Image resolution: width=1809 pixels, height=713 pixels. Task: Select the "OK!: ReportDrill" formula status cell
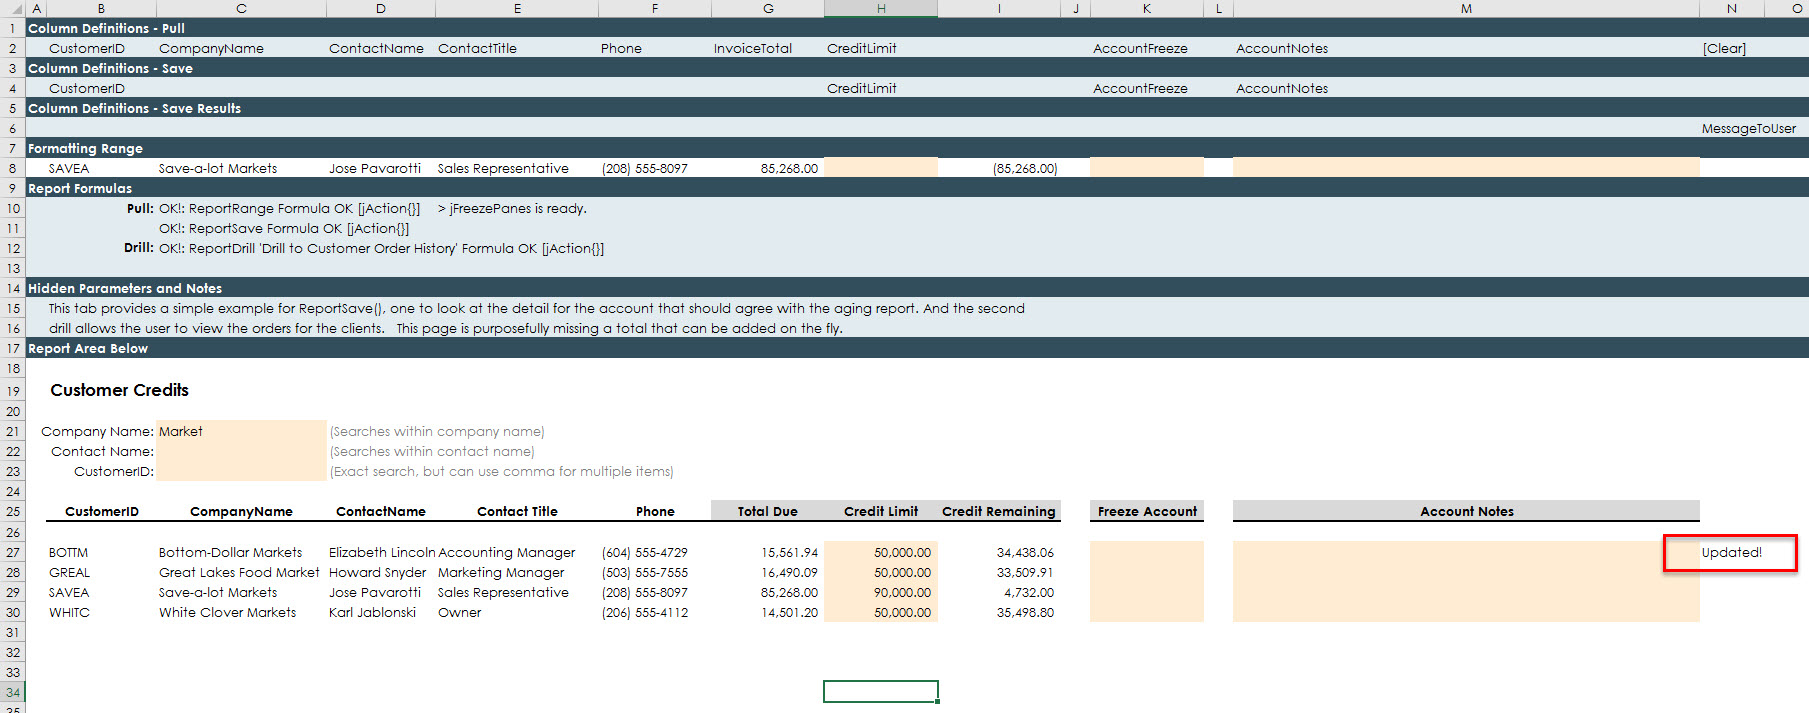click(381, 248)
